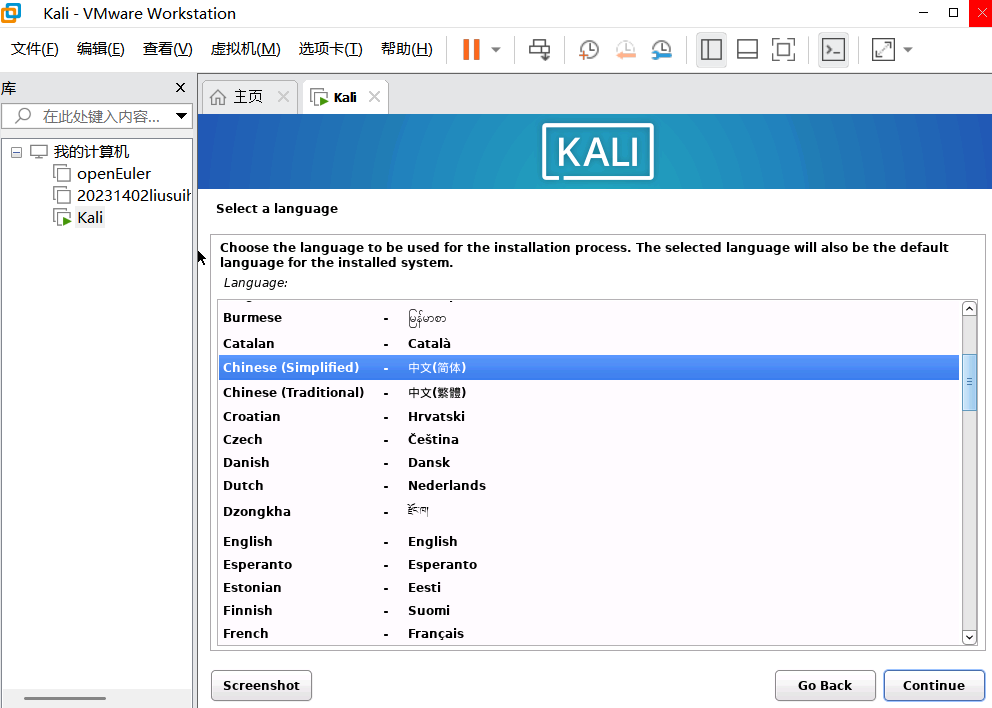The height and width of the screenshot is (708, 992).
Task: Select Finnish language row
Action: [x=589, y=610]
